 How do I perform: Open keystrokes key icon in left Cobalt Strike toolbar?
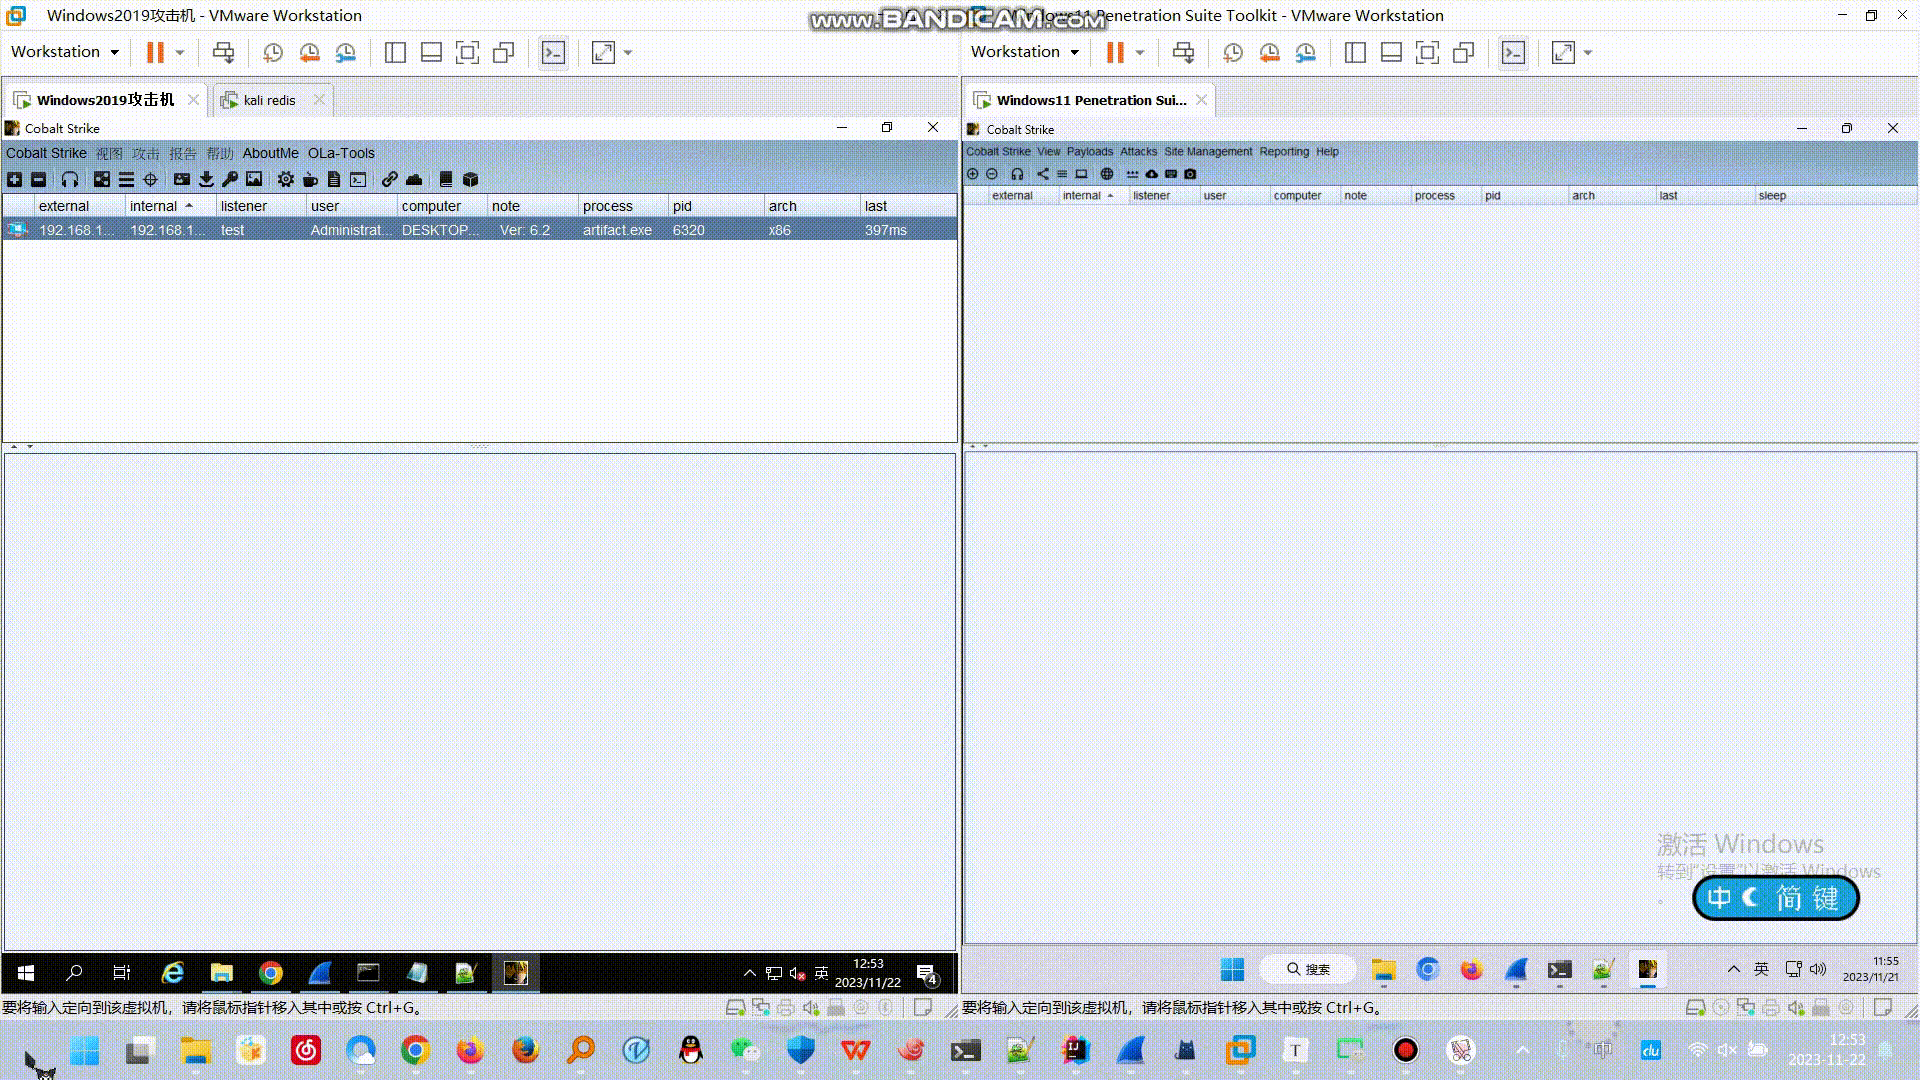coord(230,180)
